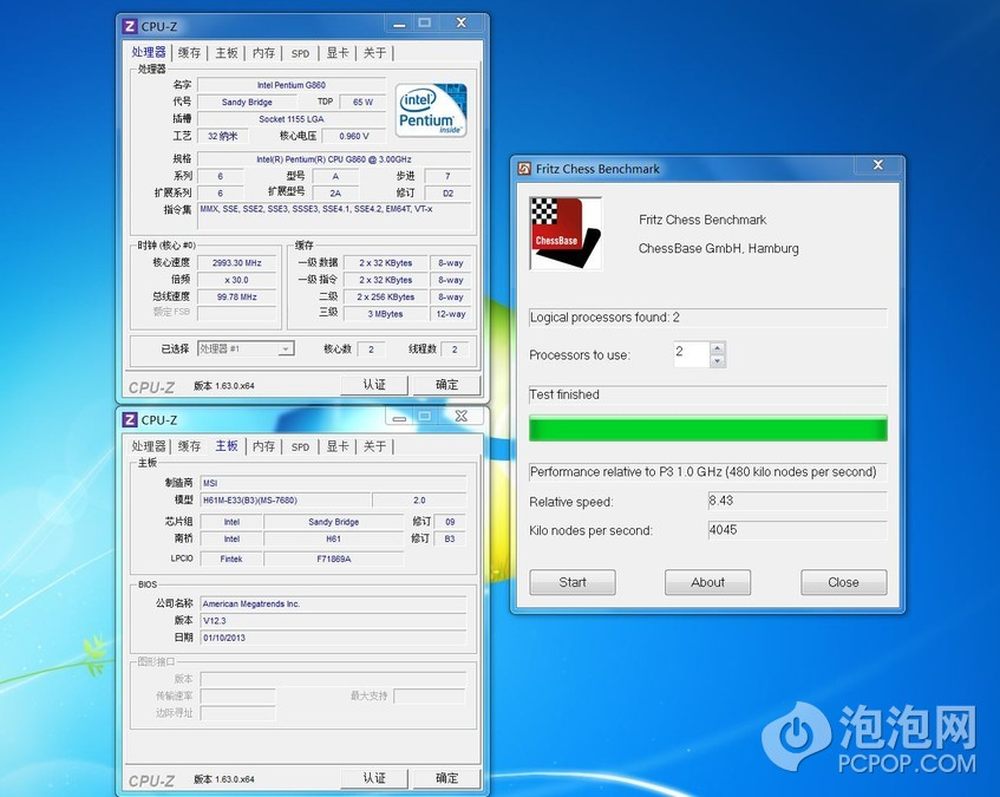Image resolution: width=1000 pixels, height=797 pixels.
Task: Click the TDP value 65 W
Action: tap(363, 102)
